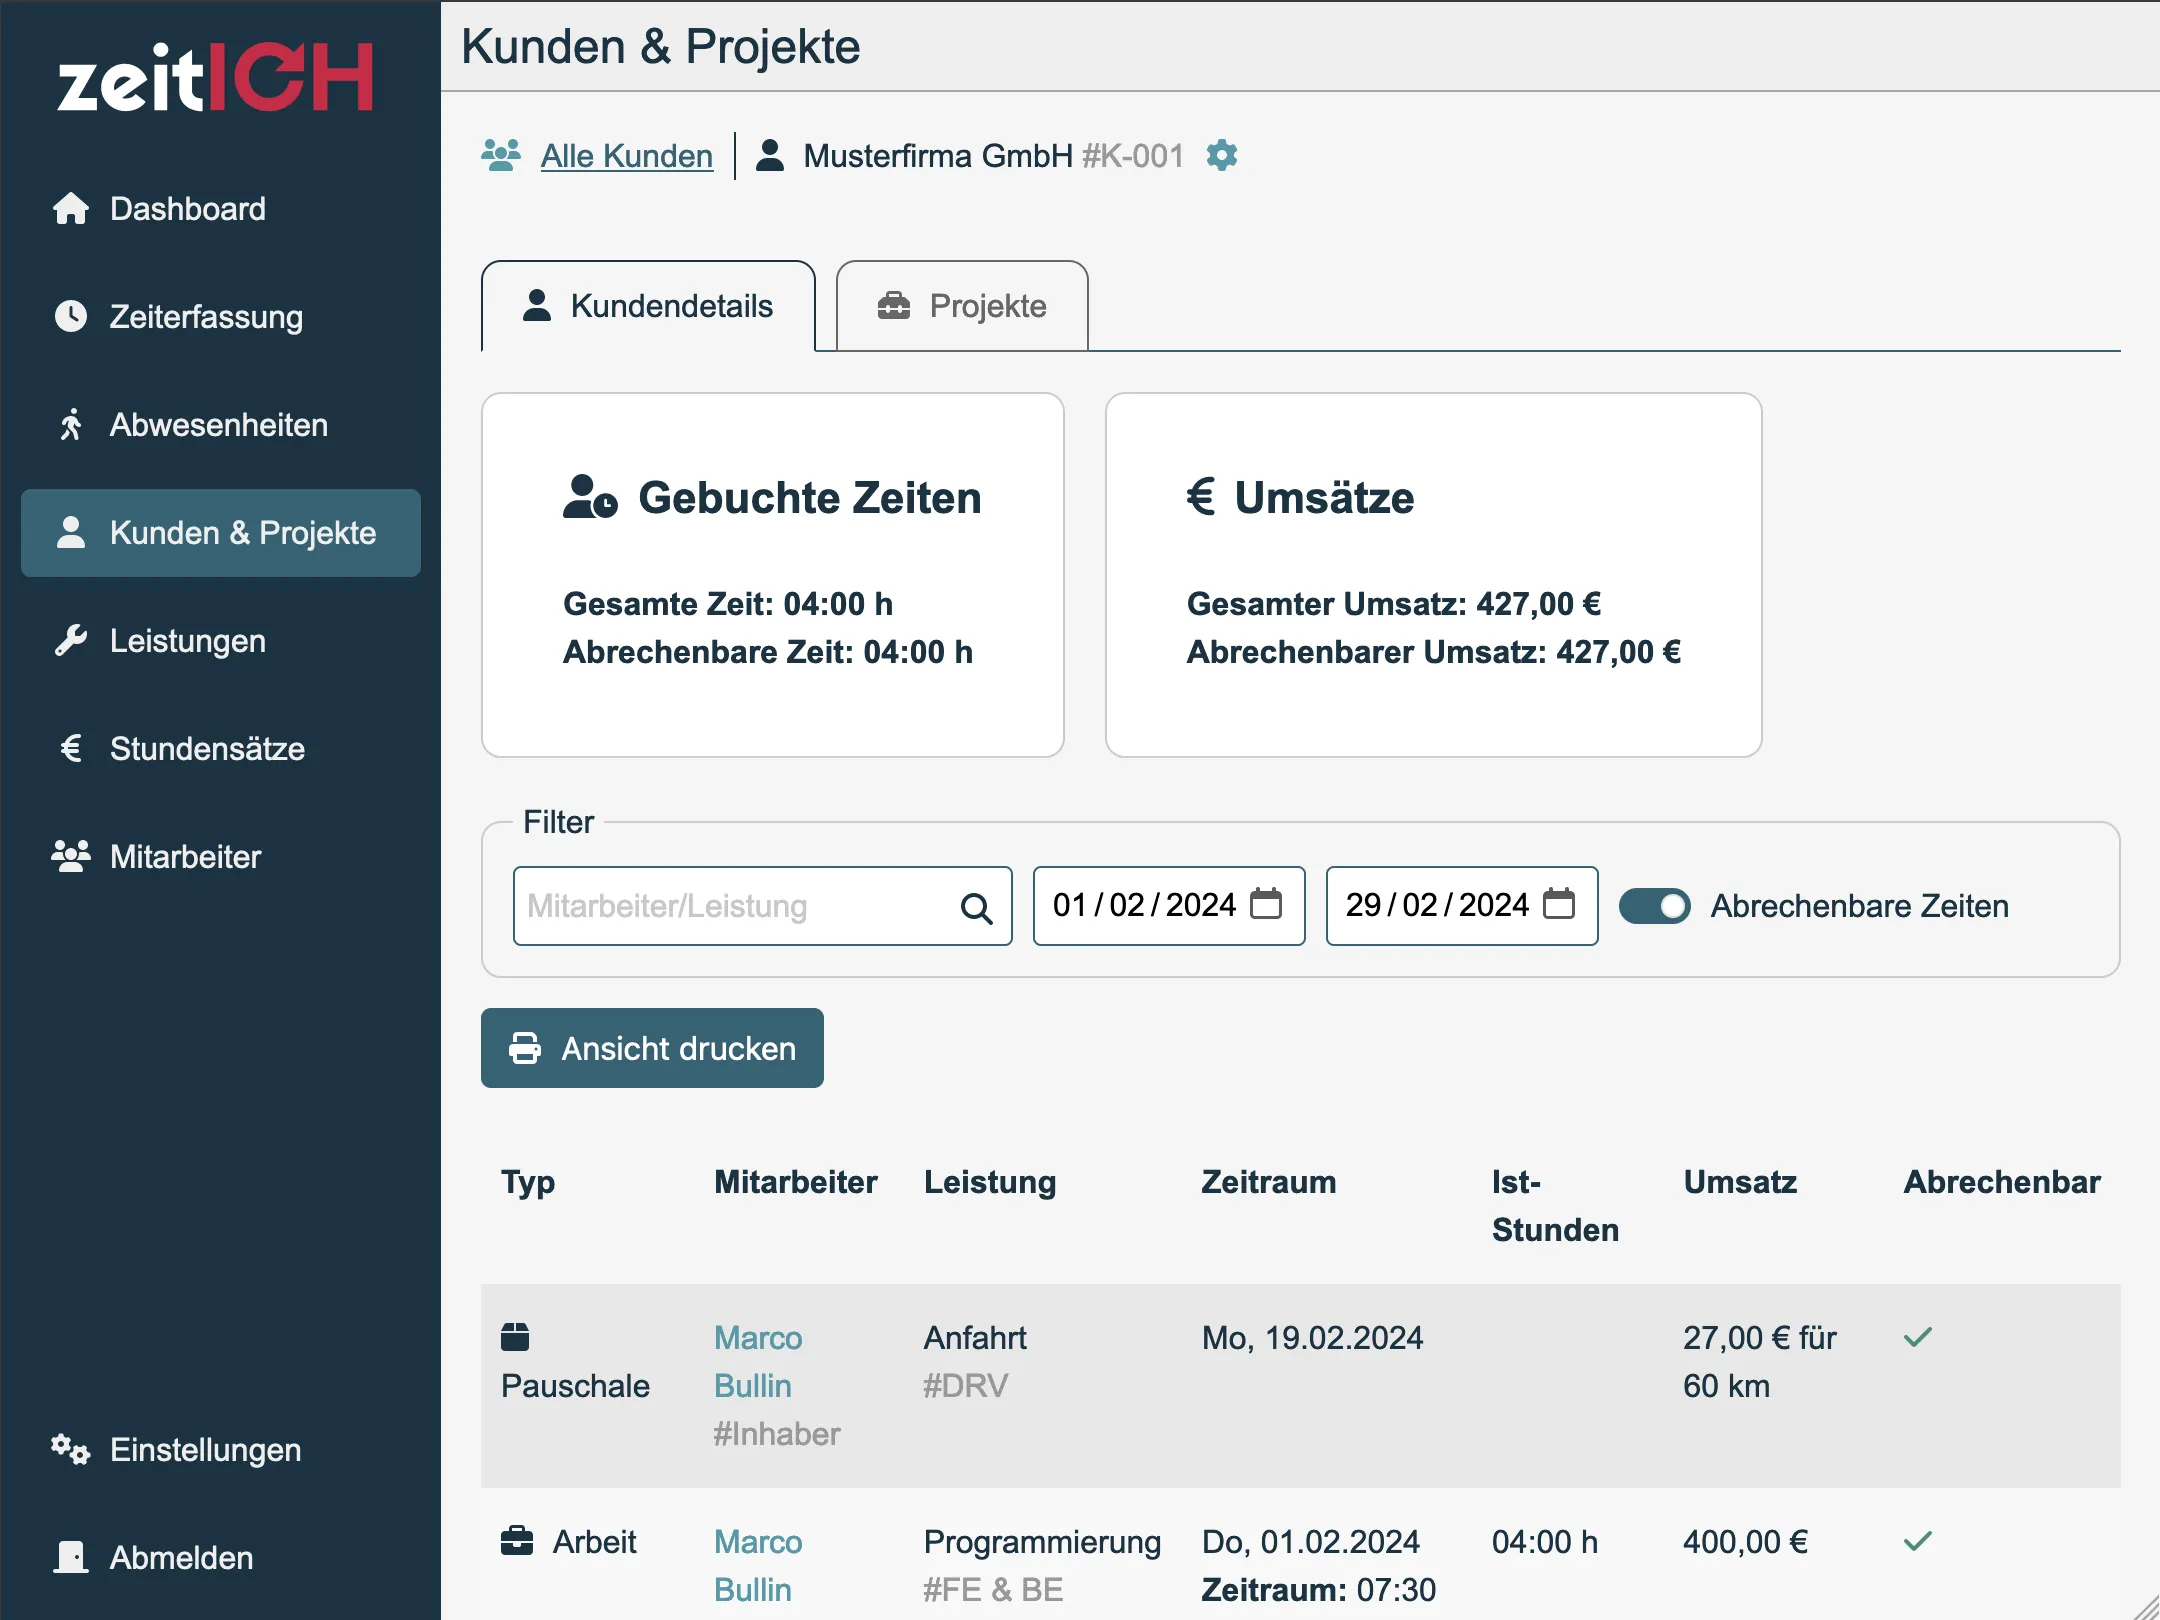Click the Leistung column header

click(989, 1182)
